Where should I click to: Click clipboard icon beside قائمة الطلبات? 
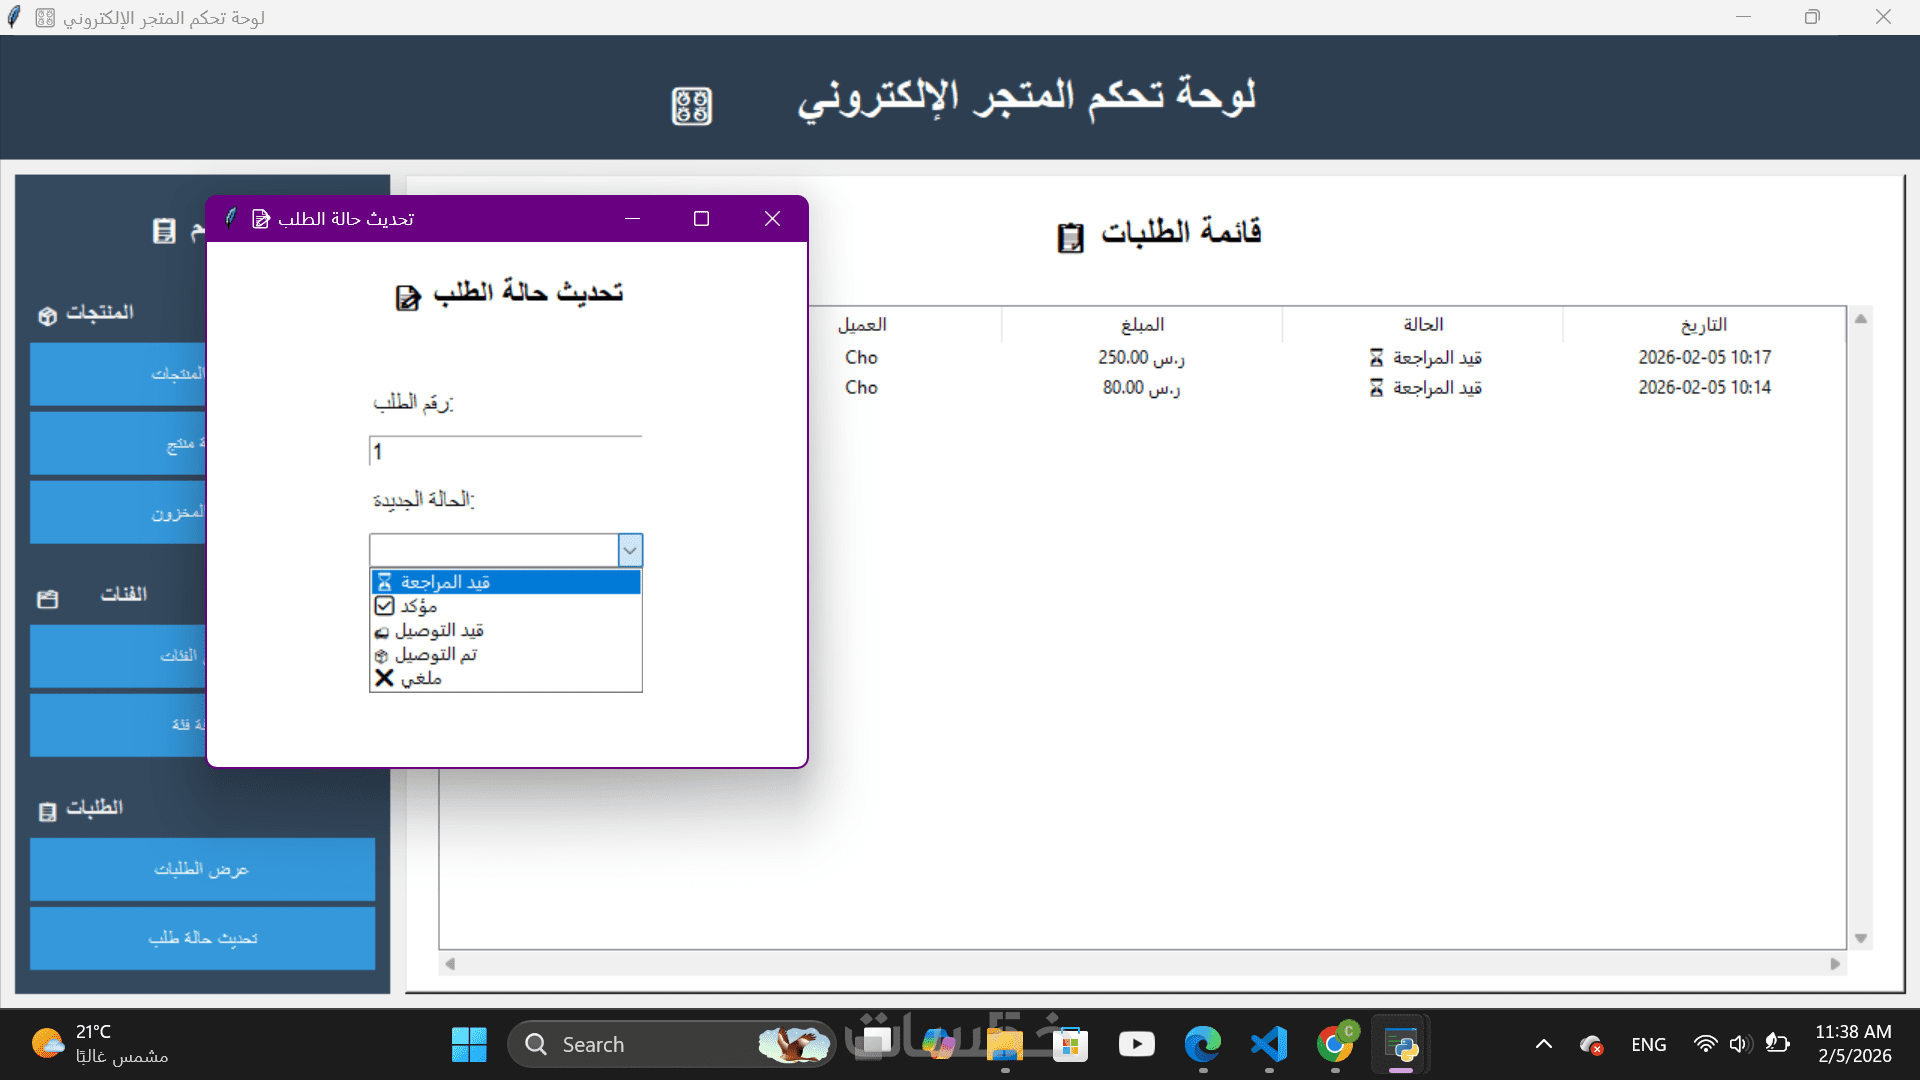coord(1070,237)
